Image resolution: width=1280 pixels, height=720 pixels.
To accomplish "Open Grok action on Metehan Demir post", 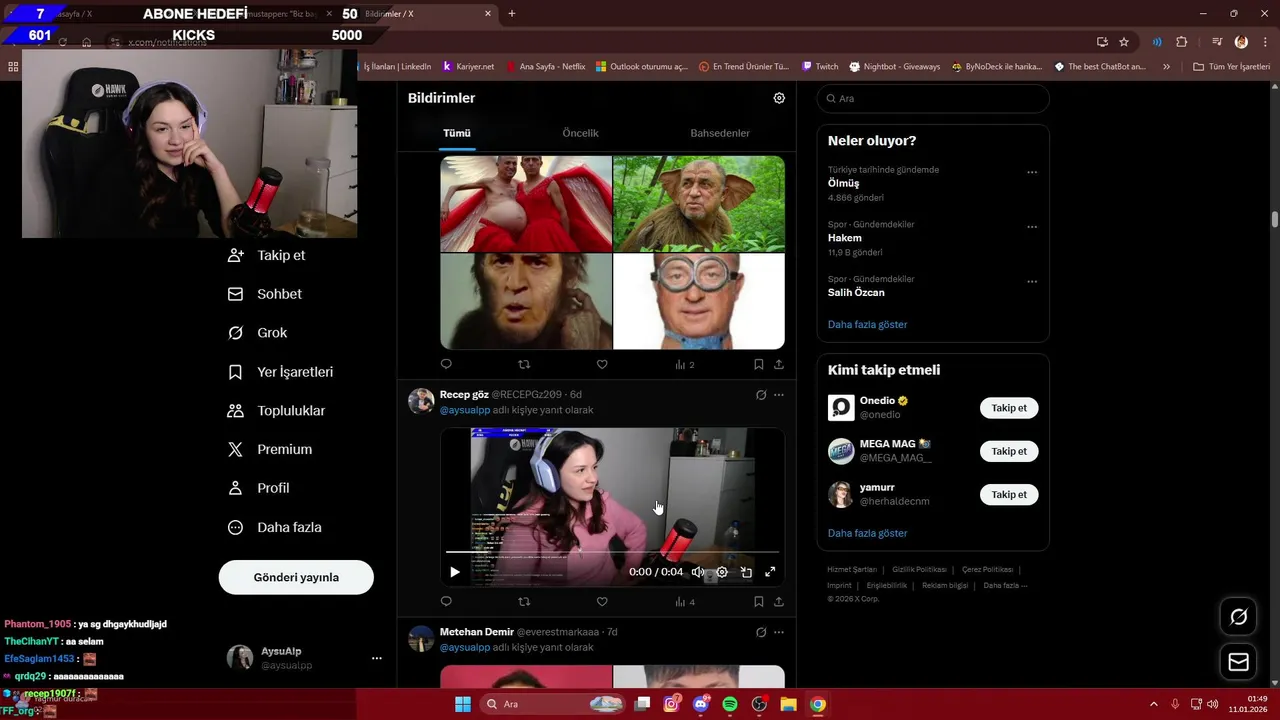I will click(761, 632).
